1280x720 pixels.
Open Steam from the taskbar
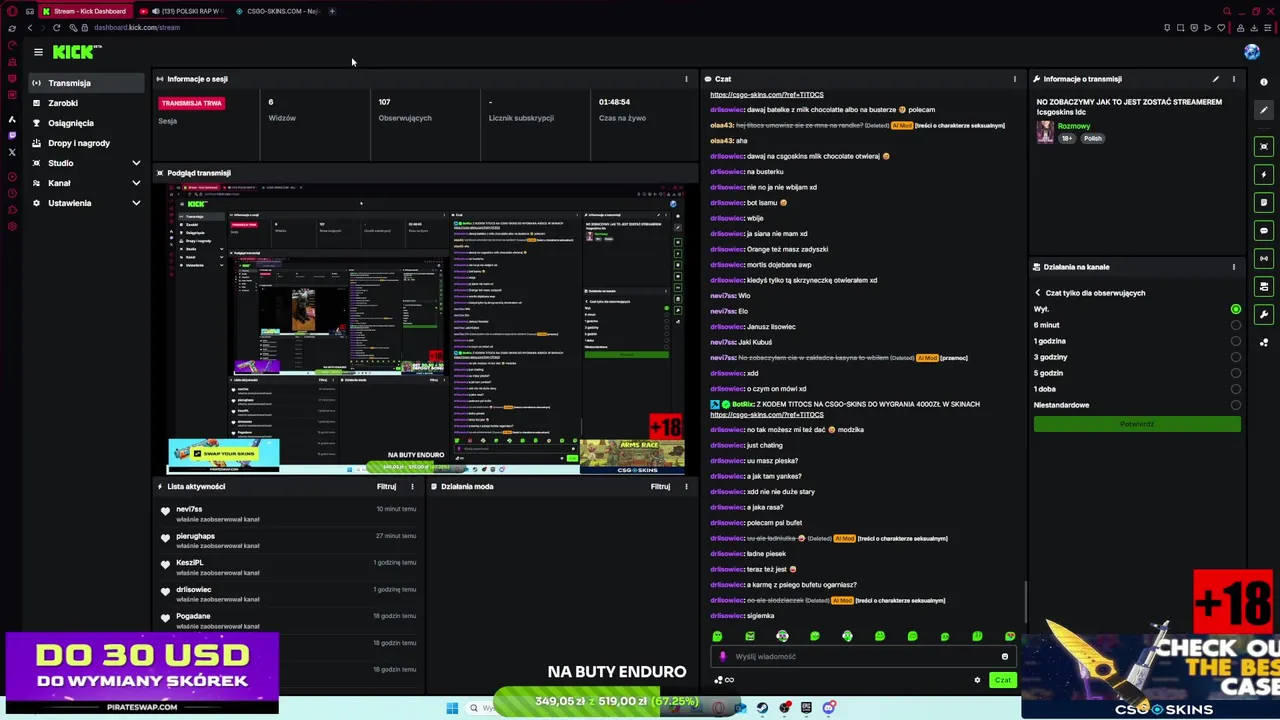click(x=762, y=708)
